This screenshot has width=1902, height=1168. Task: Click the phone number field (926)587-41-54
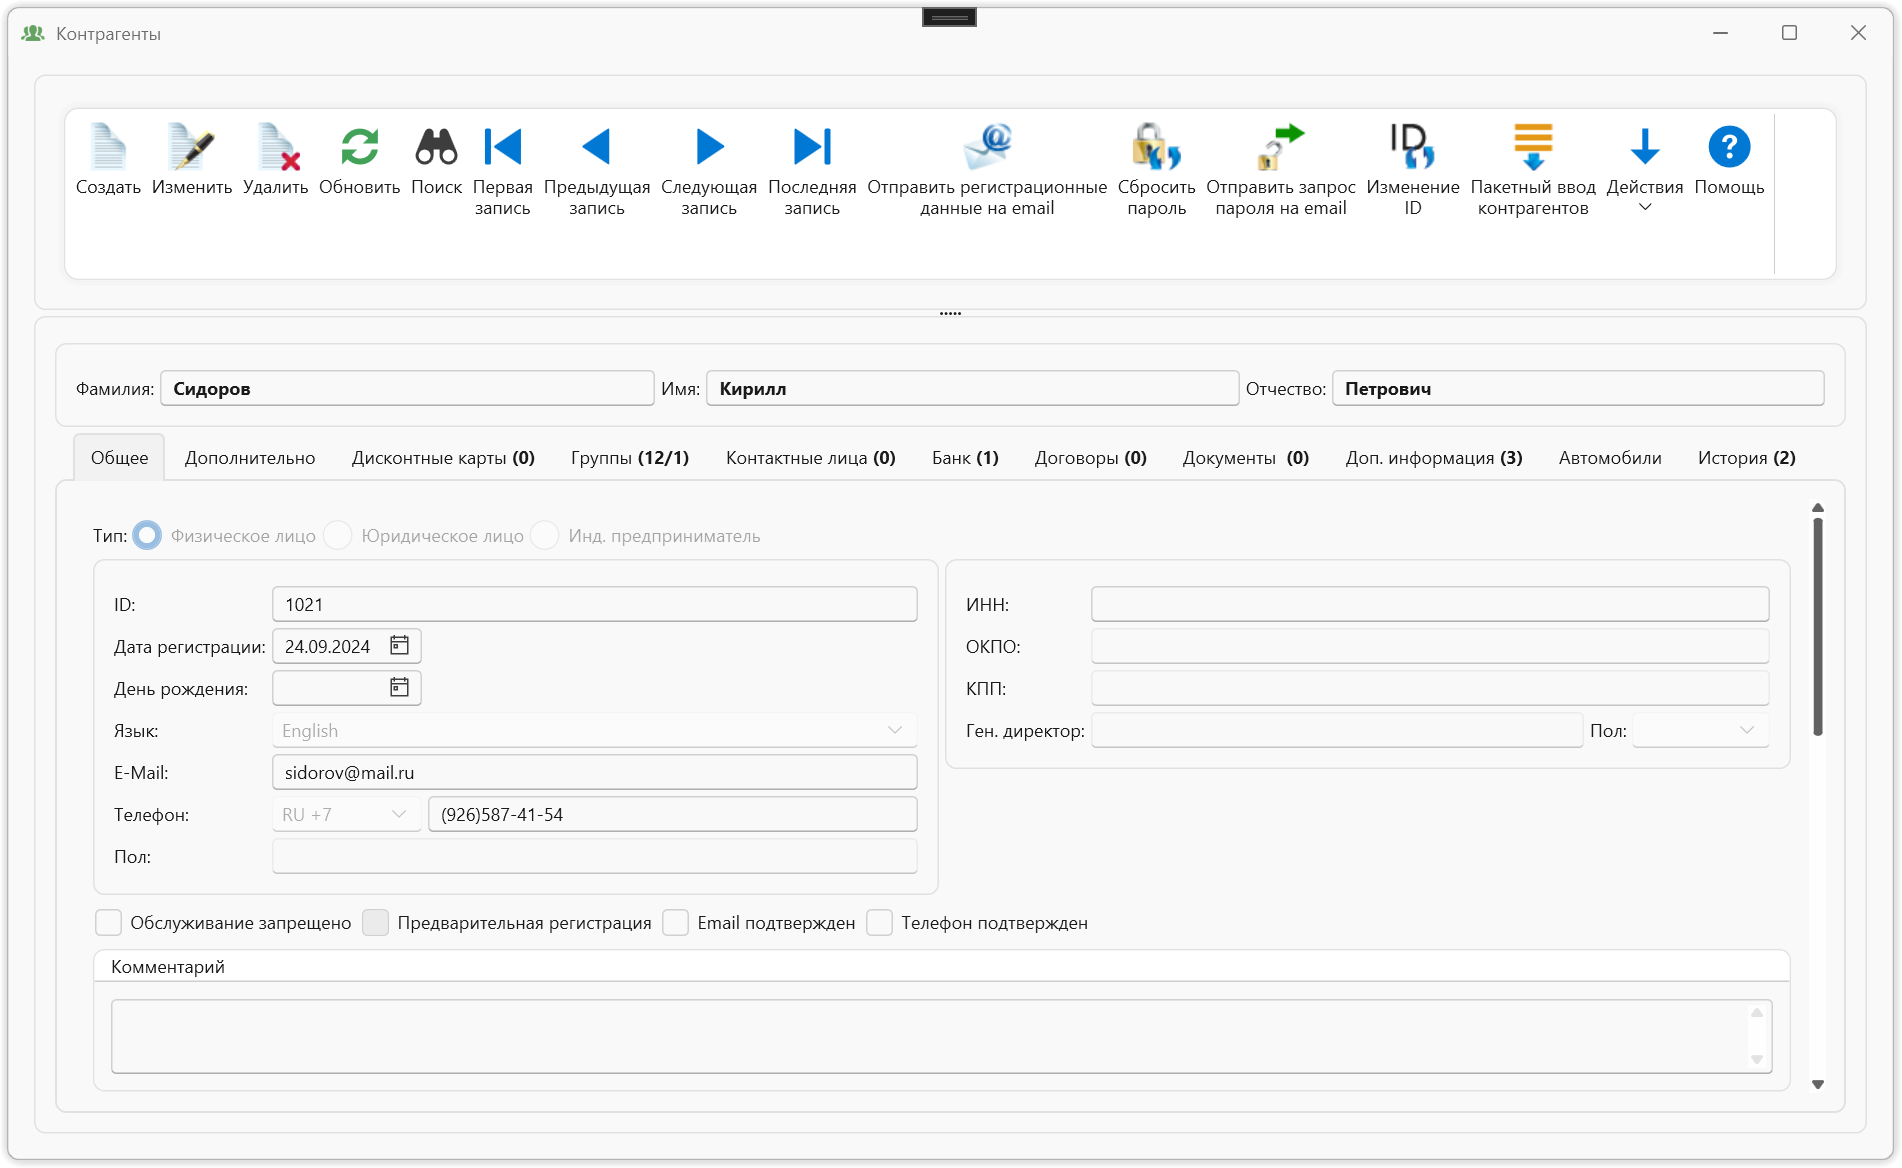click(x=673, y=814)
